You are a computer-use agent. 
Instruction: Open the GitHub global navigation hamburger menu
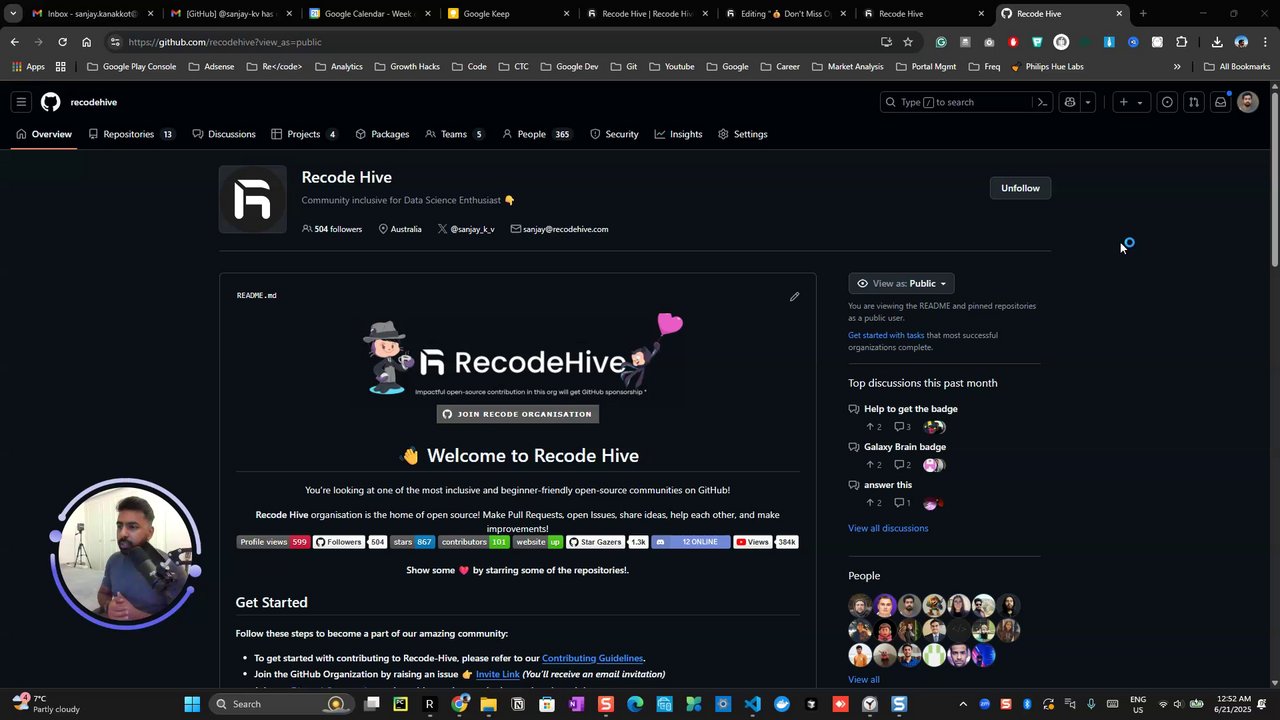[x=20, y=102]
